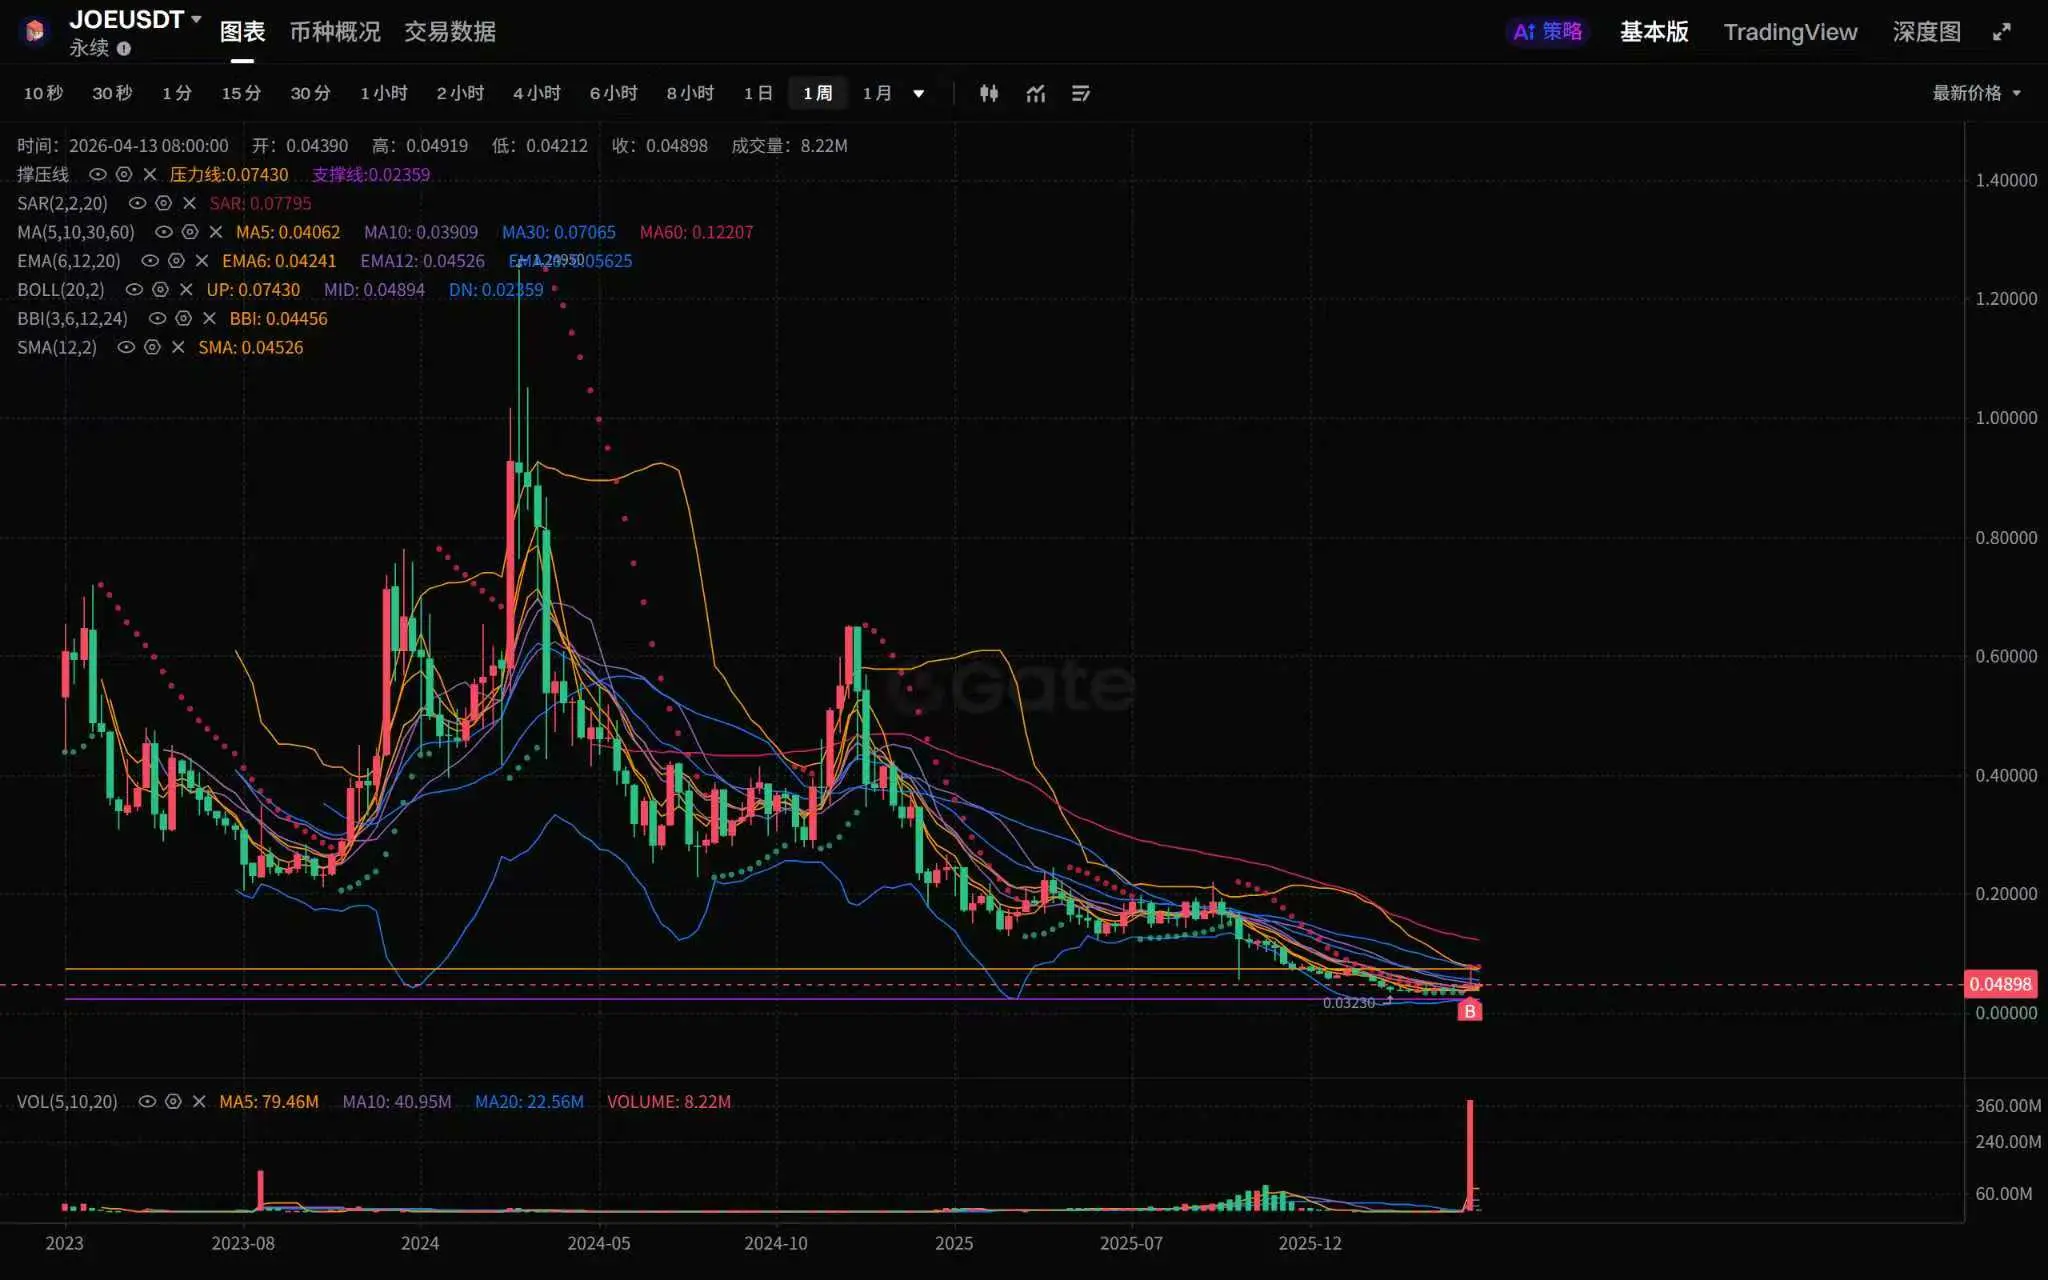
Task: Hide the MA(5,10,30,60) indicator via eye icon
Action: pyautogui.click(x=163, y=232)
